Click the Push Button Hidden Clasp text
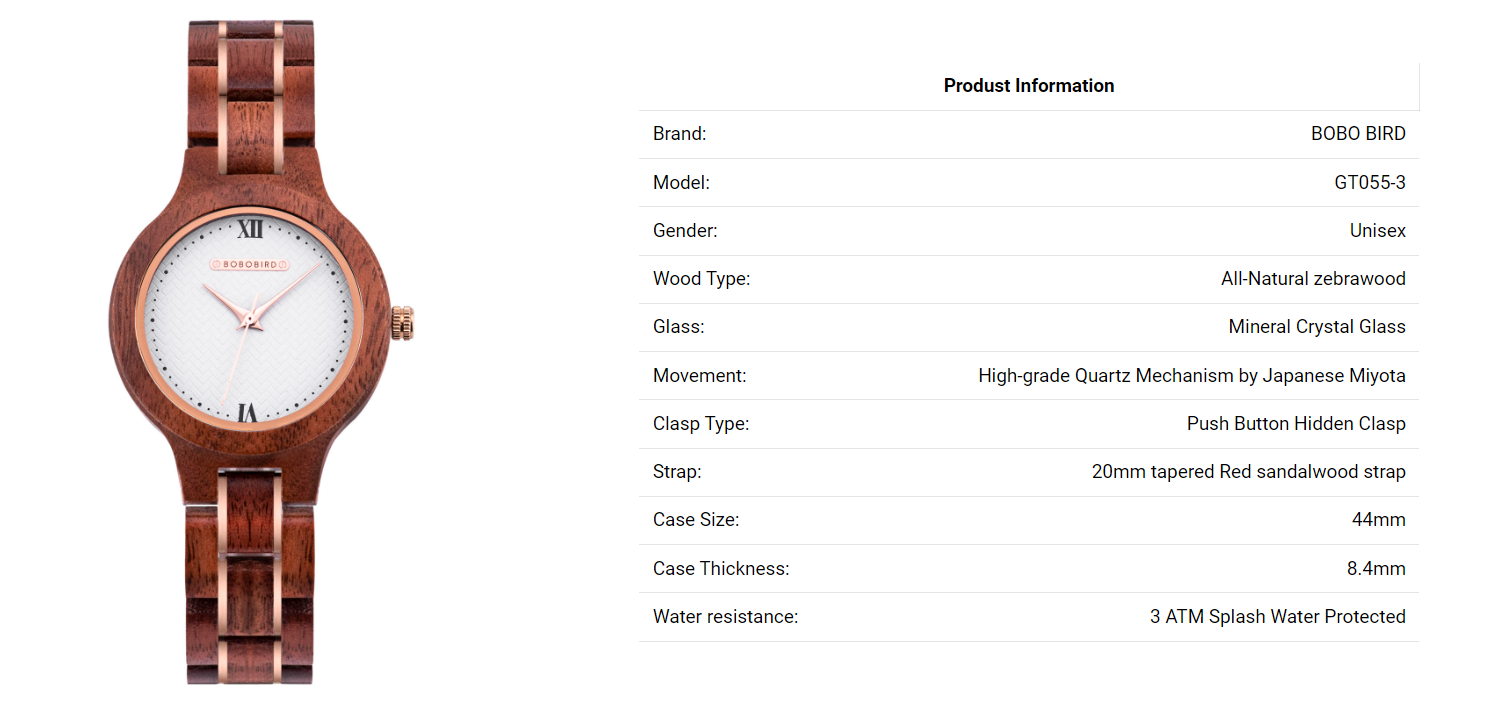This screenshot has width=1489, height=711. [1296, 424]
